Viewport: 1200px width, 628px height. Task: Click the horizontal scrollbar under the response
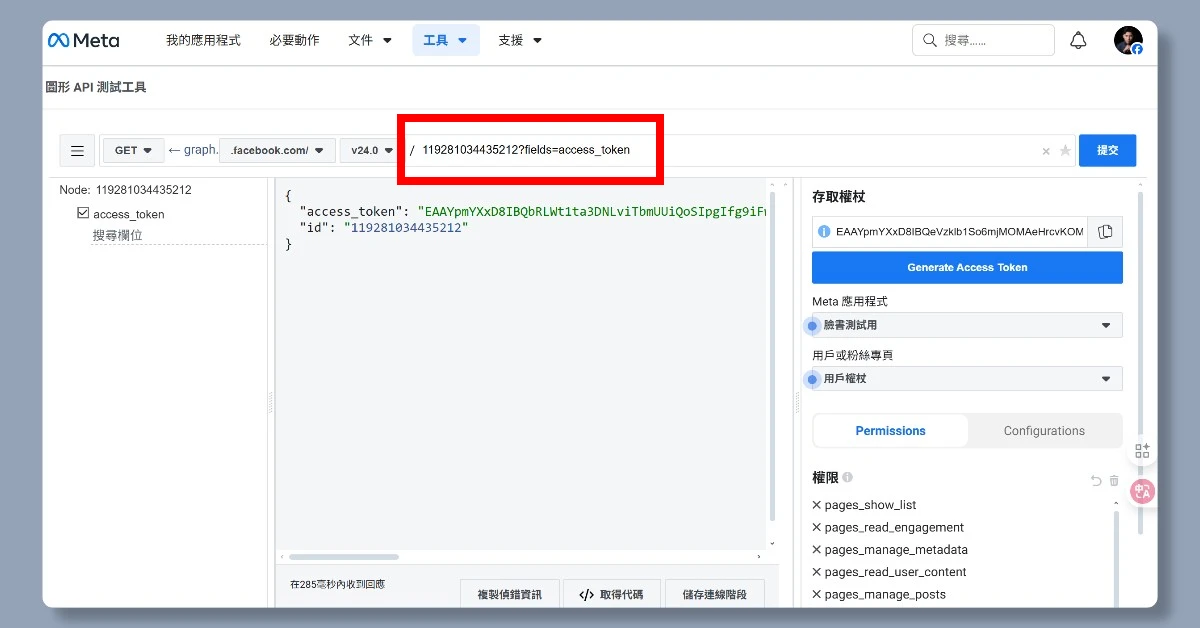click(x=344, y=557)
